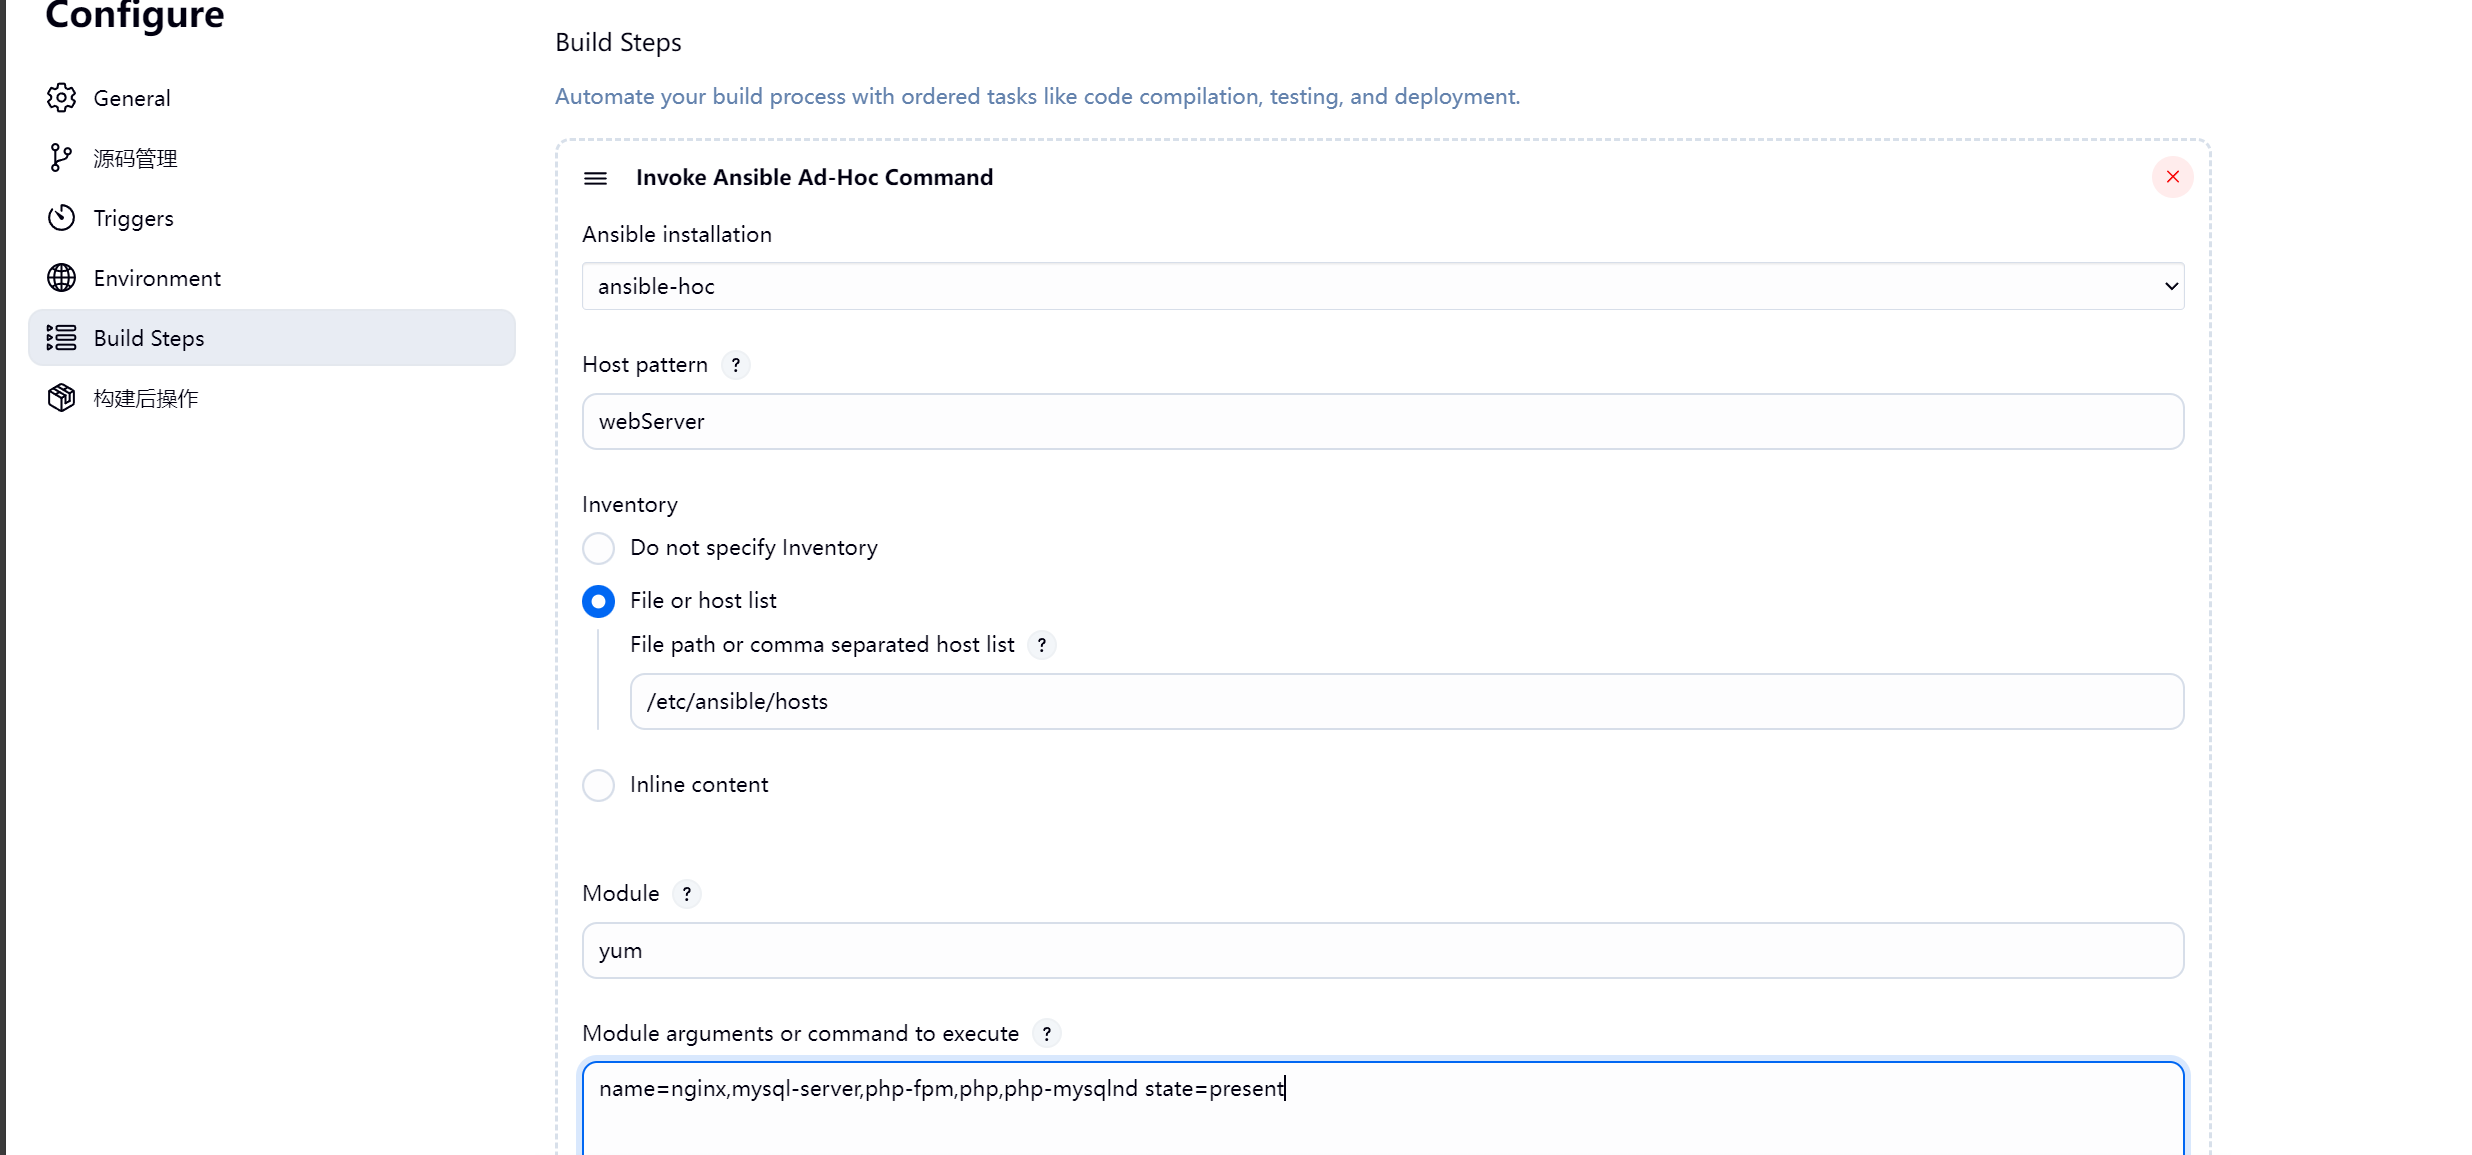The height and width of the screenshot is (1155, 2472).
Task: Grab the drag handle of Ansible step
Action: pyautogui.click(x=595, y=178)
